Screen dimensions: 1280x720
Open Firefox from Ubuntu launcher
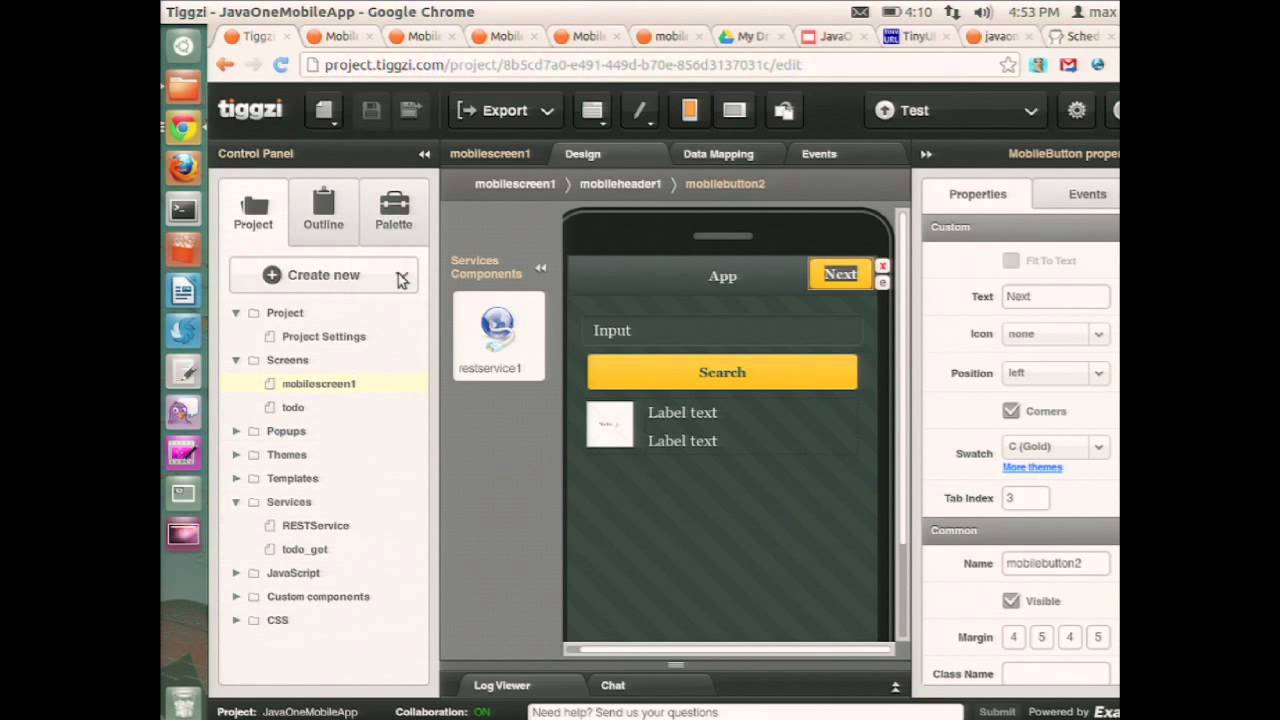(183, 168)
